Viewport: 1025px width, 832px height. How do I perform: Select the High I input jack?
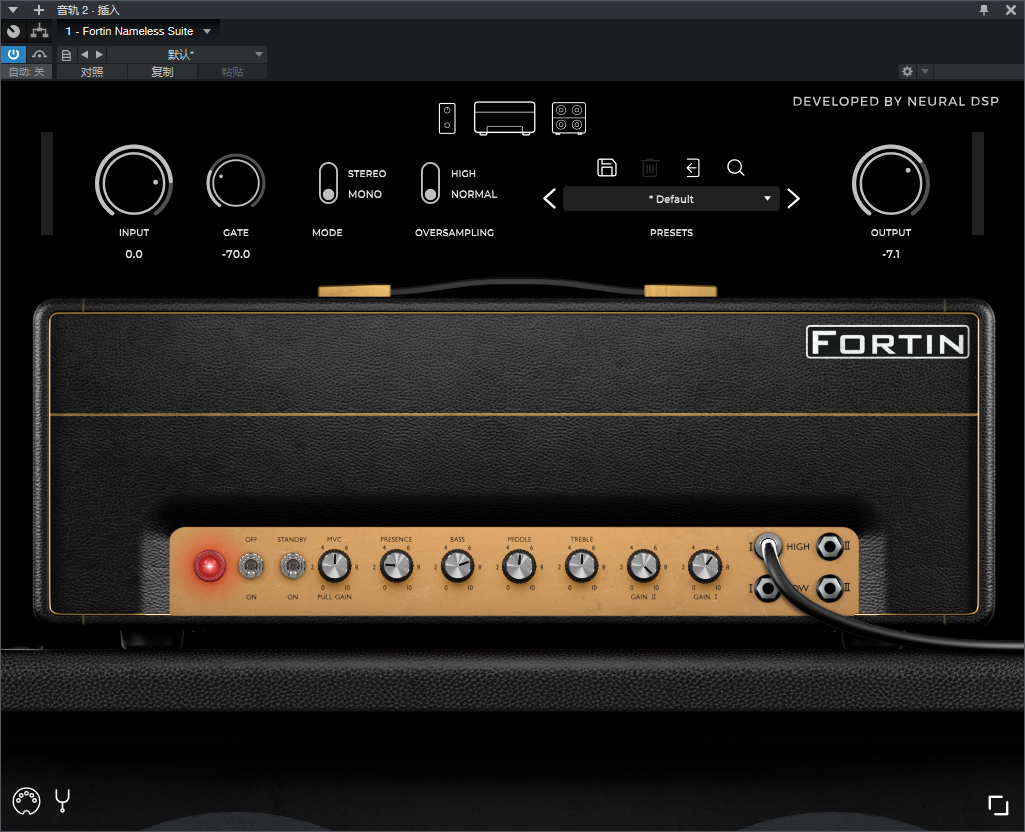coord(768,546)
